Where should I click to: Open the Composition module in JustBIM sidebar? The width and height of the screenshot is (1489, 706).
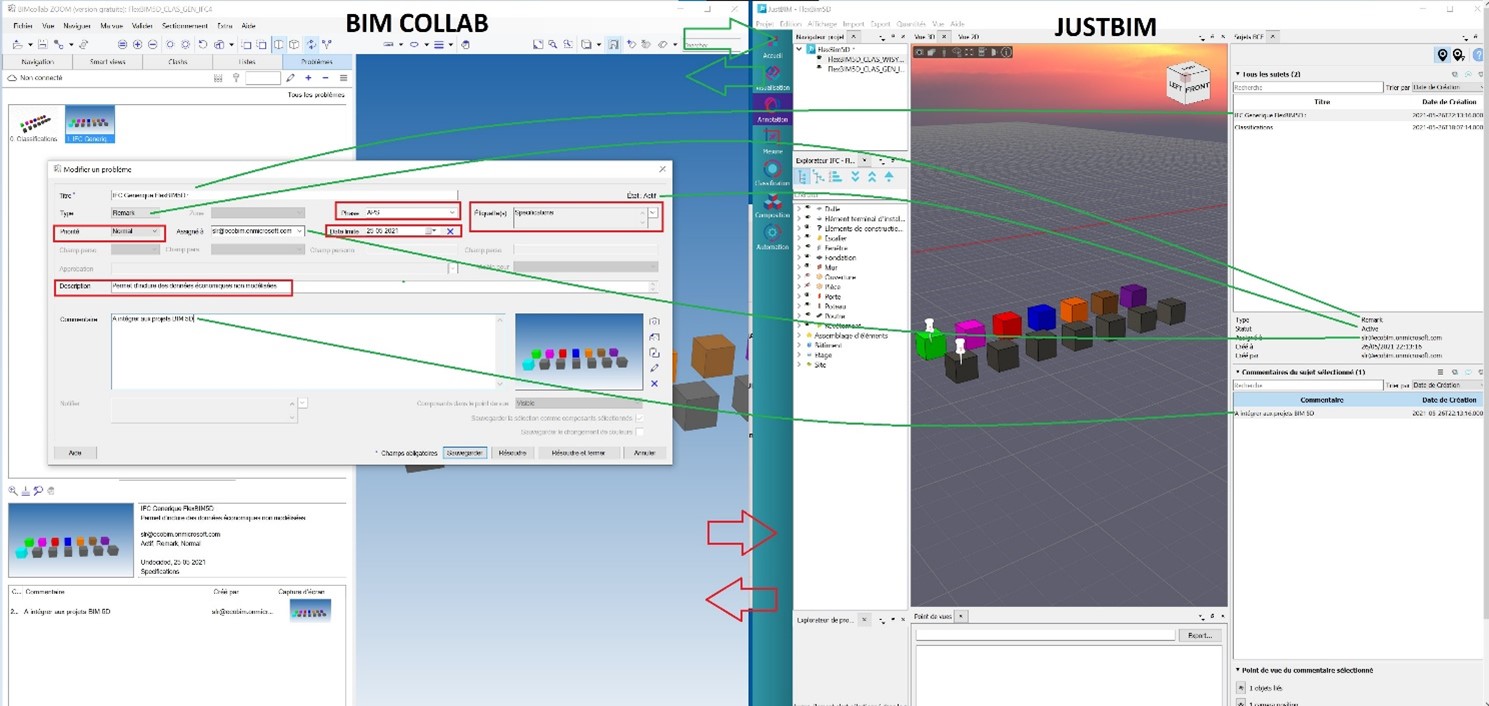coord(772,205)
